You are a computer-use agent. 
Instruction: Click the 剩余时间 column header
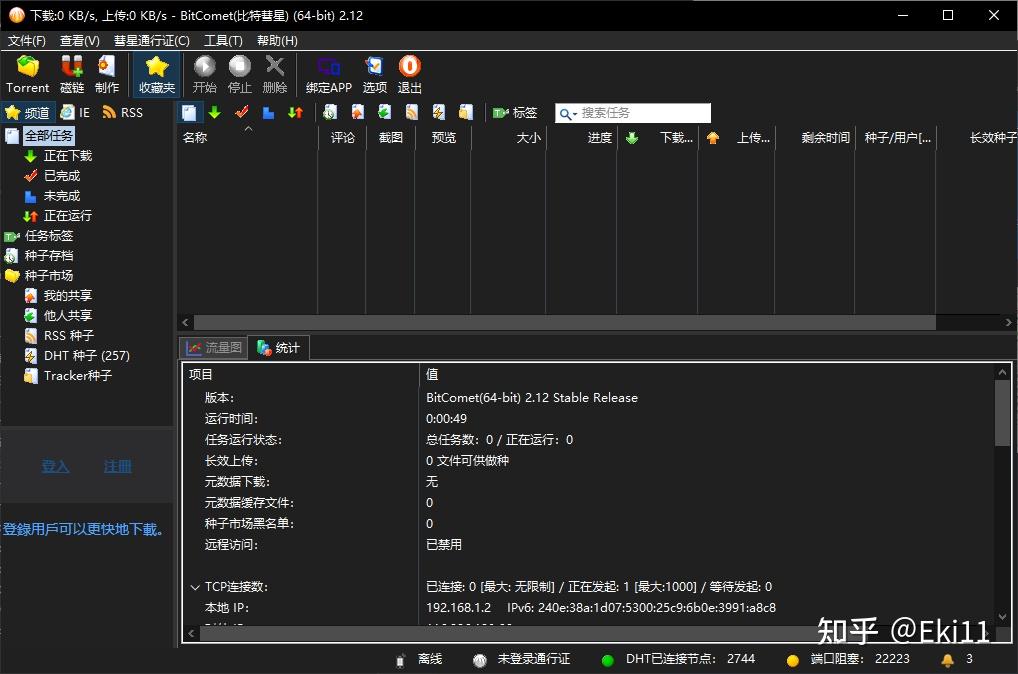click(817, 138)
